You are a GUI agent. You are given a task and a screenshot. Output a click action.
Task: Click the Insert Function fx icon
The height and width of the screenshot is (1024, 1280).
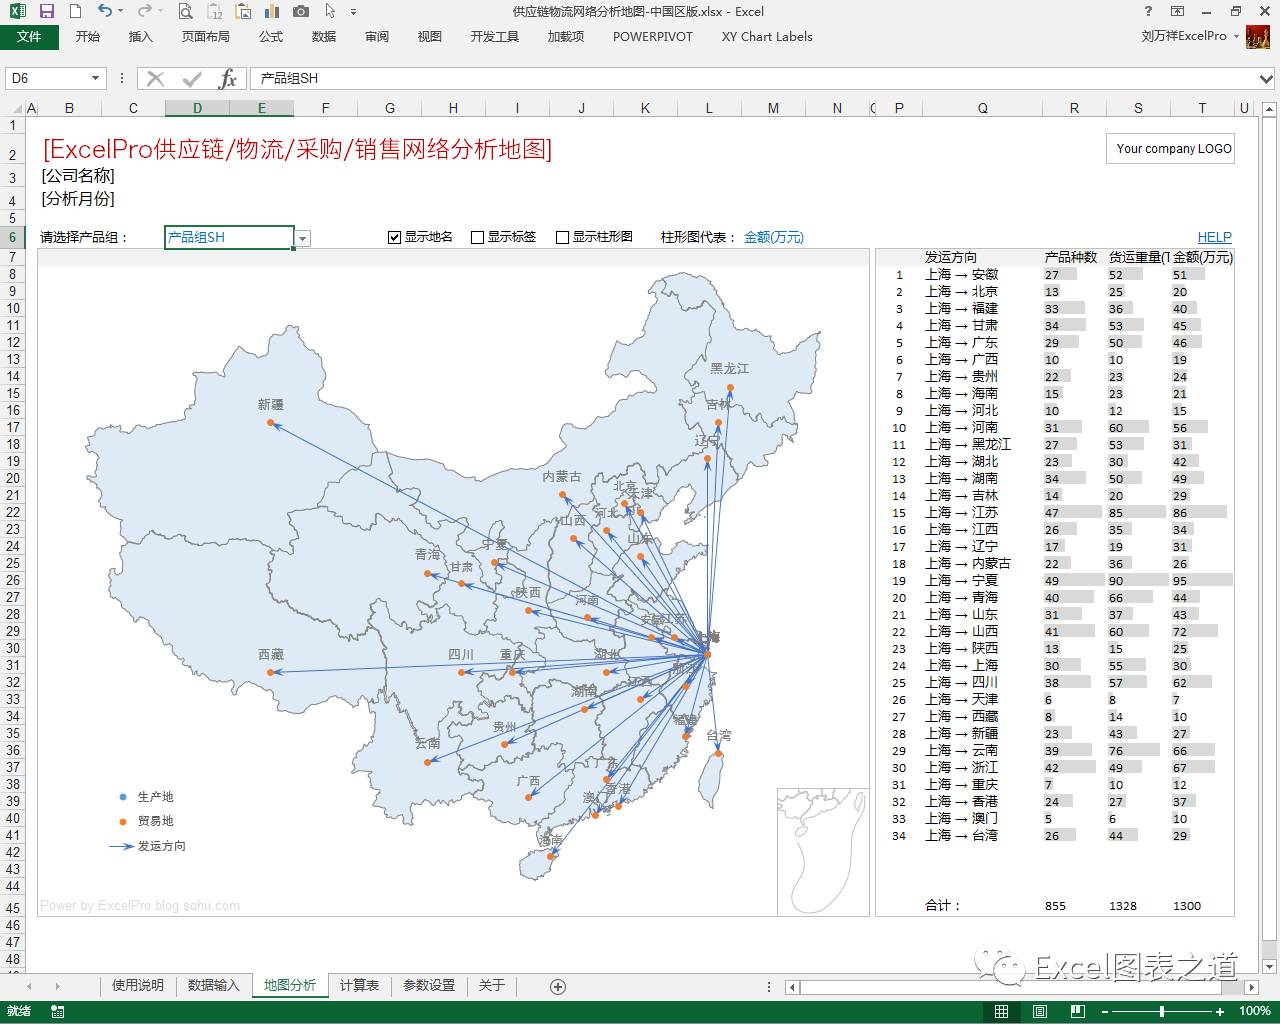click(228, 78)
